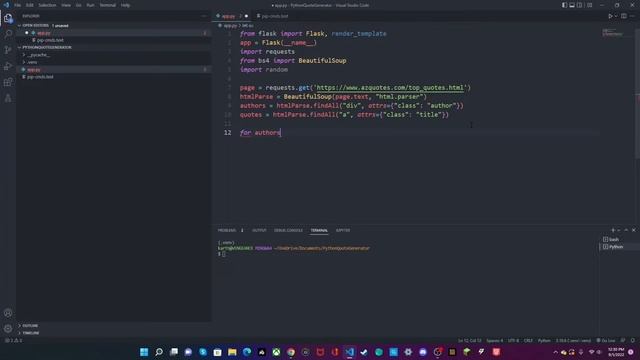Open Windows Start menu on taskbar
The image size is (640, 360).
[144, 352]
